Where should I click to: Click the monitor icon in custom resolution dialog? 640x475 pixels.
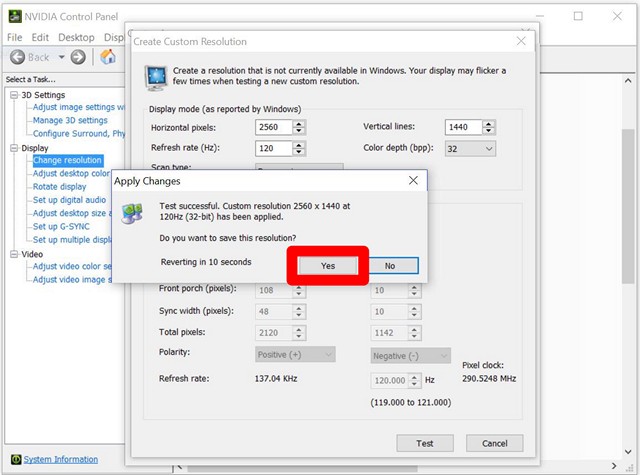(156, 78)
